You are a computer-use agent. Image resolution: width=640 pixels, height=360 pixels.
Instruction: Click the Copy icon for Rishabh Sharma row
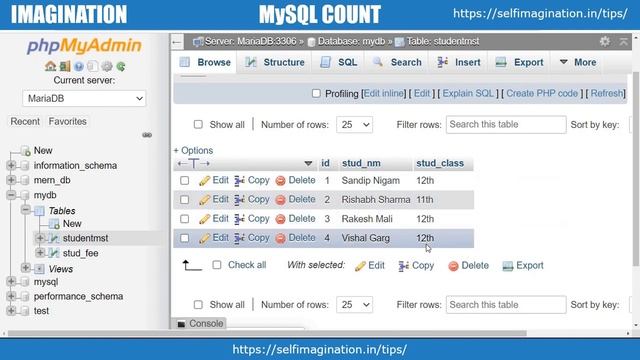pyautogui.click(x=240, y=200)
